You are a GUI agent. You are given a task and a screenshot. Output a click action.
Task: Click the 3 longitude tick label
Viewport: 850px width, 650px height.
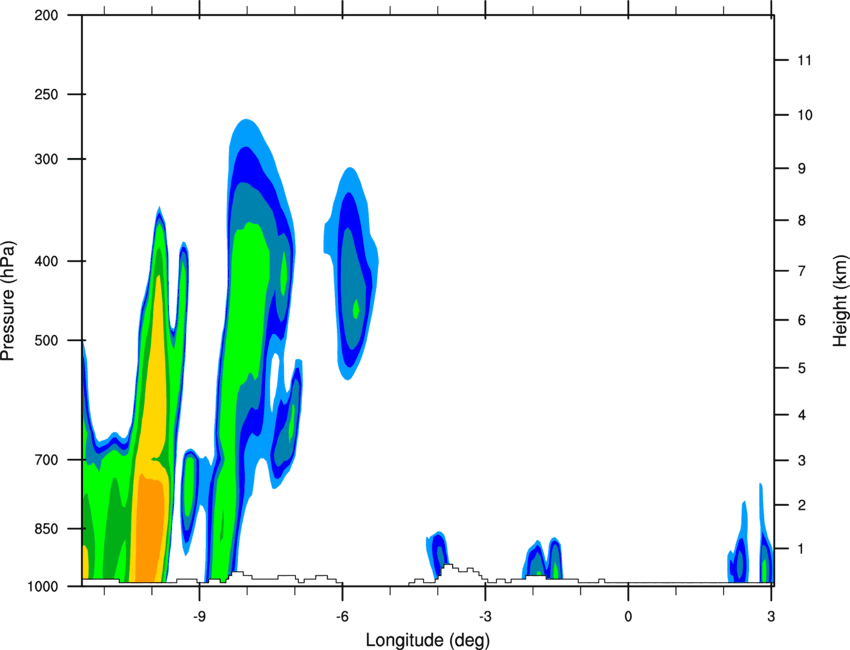pyautogui.click(x=771, y=616)
